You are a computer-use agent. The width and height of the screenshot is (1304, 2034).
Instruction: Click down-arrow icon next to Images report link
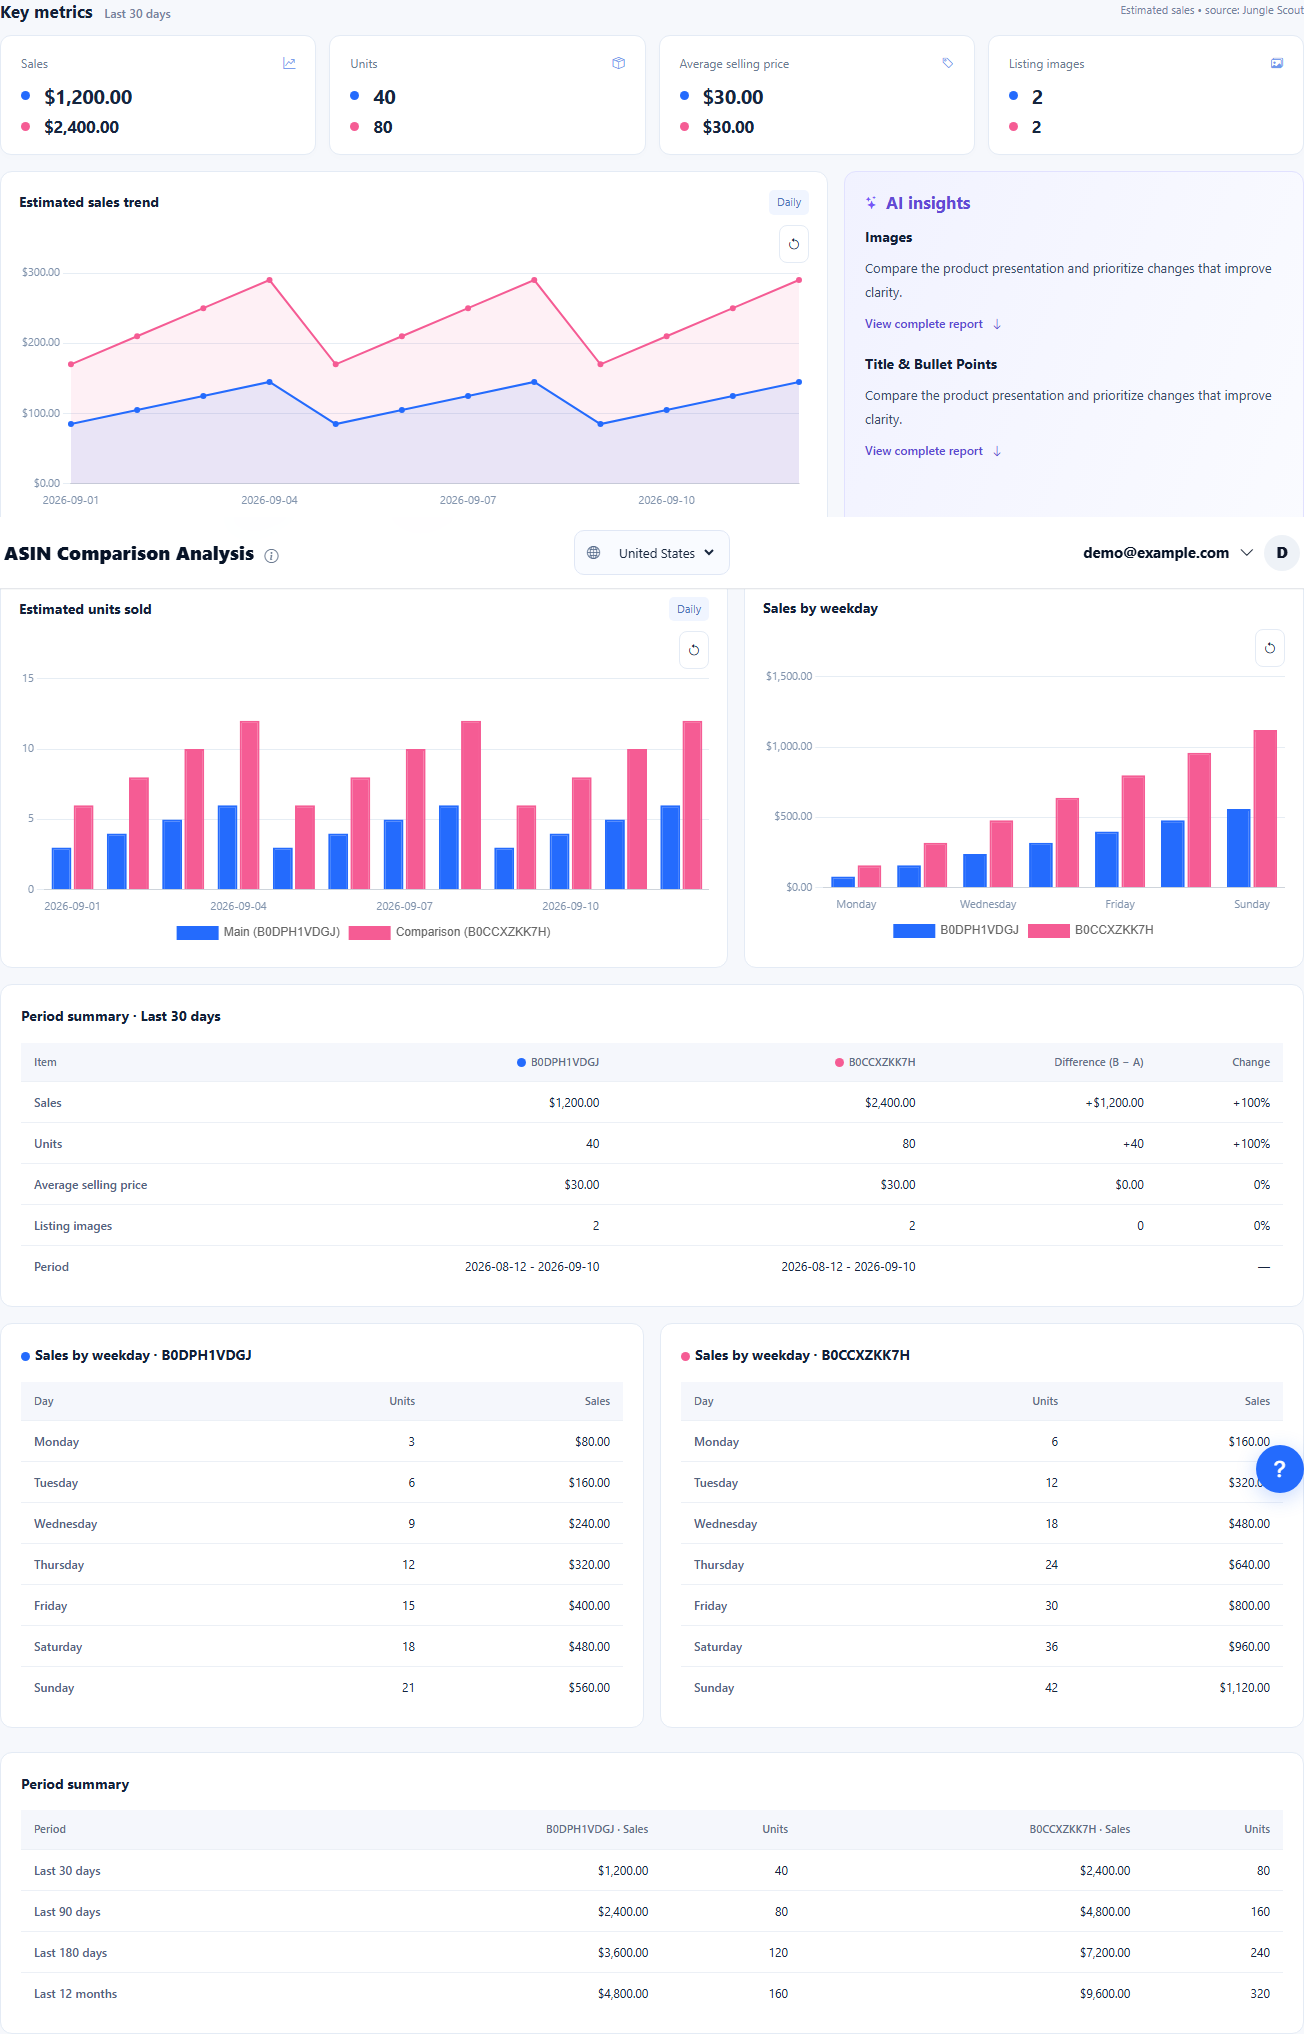click(x=997, y=324)
